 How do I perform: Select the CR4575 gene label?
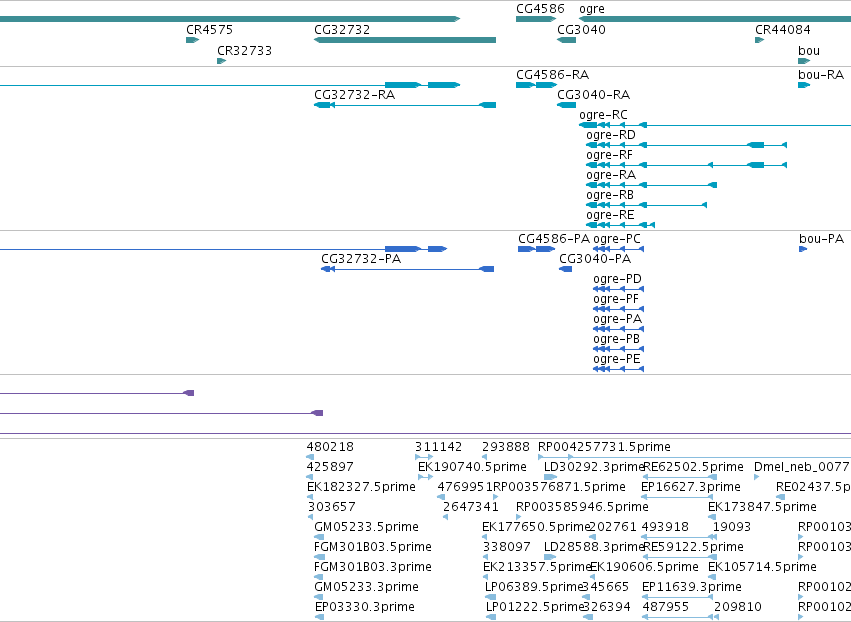[x=209, y=30]
